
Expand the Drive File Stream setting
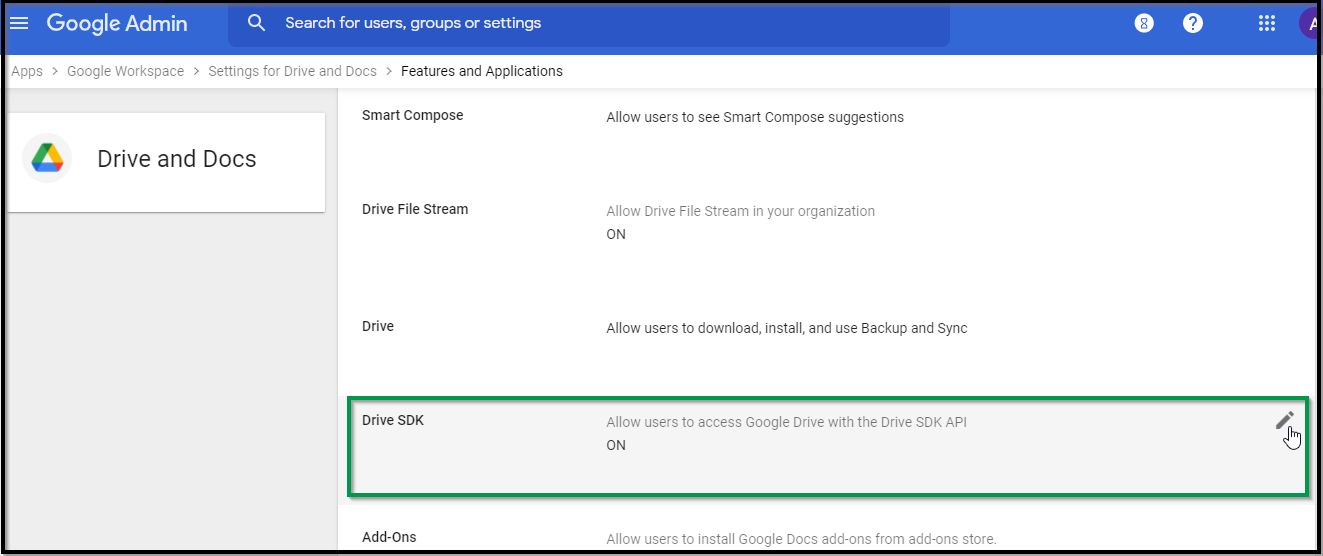coord(414,210)
